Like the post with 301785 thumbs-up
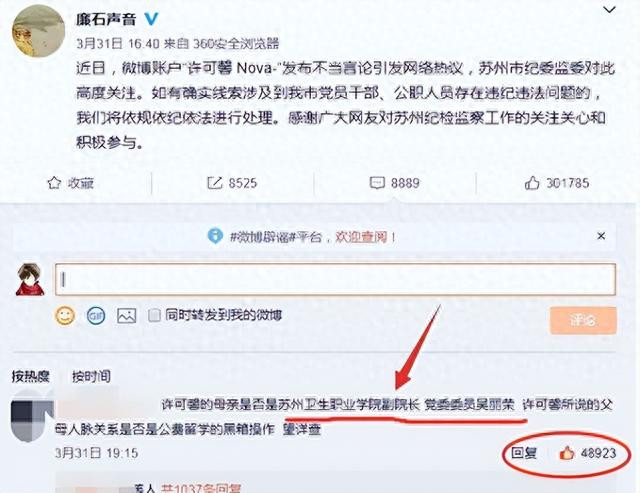This screenshot has height=493, width=640. click(532, 183)
